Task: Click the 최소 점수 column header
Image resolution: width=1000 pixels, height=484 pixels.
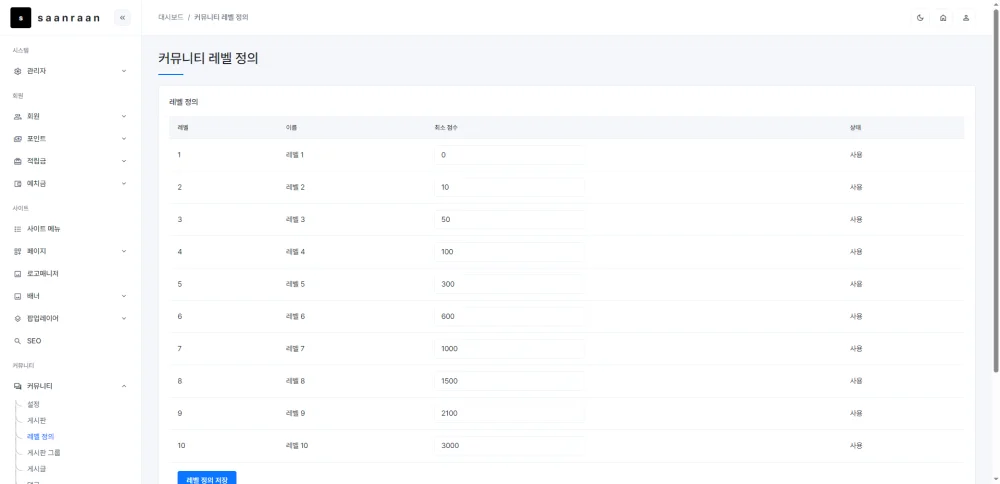Action: (446, 128)
